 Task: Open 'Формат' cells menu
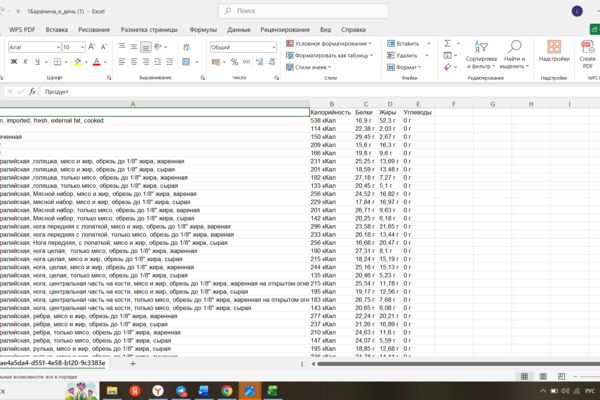[x=404, y=67]
